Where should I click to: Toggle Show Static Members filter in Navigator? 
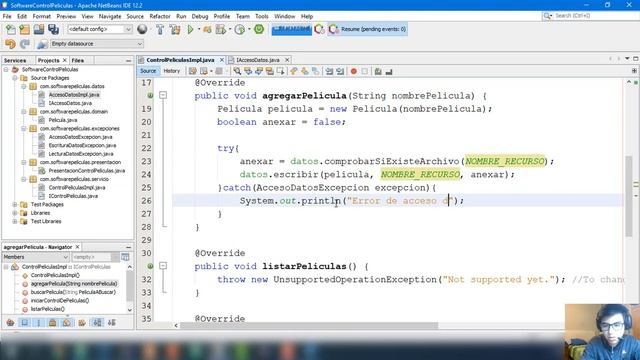point(39,322)
